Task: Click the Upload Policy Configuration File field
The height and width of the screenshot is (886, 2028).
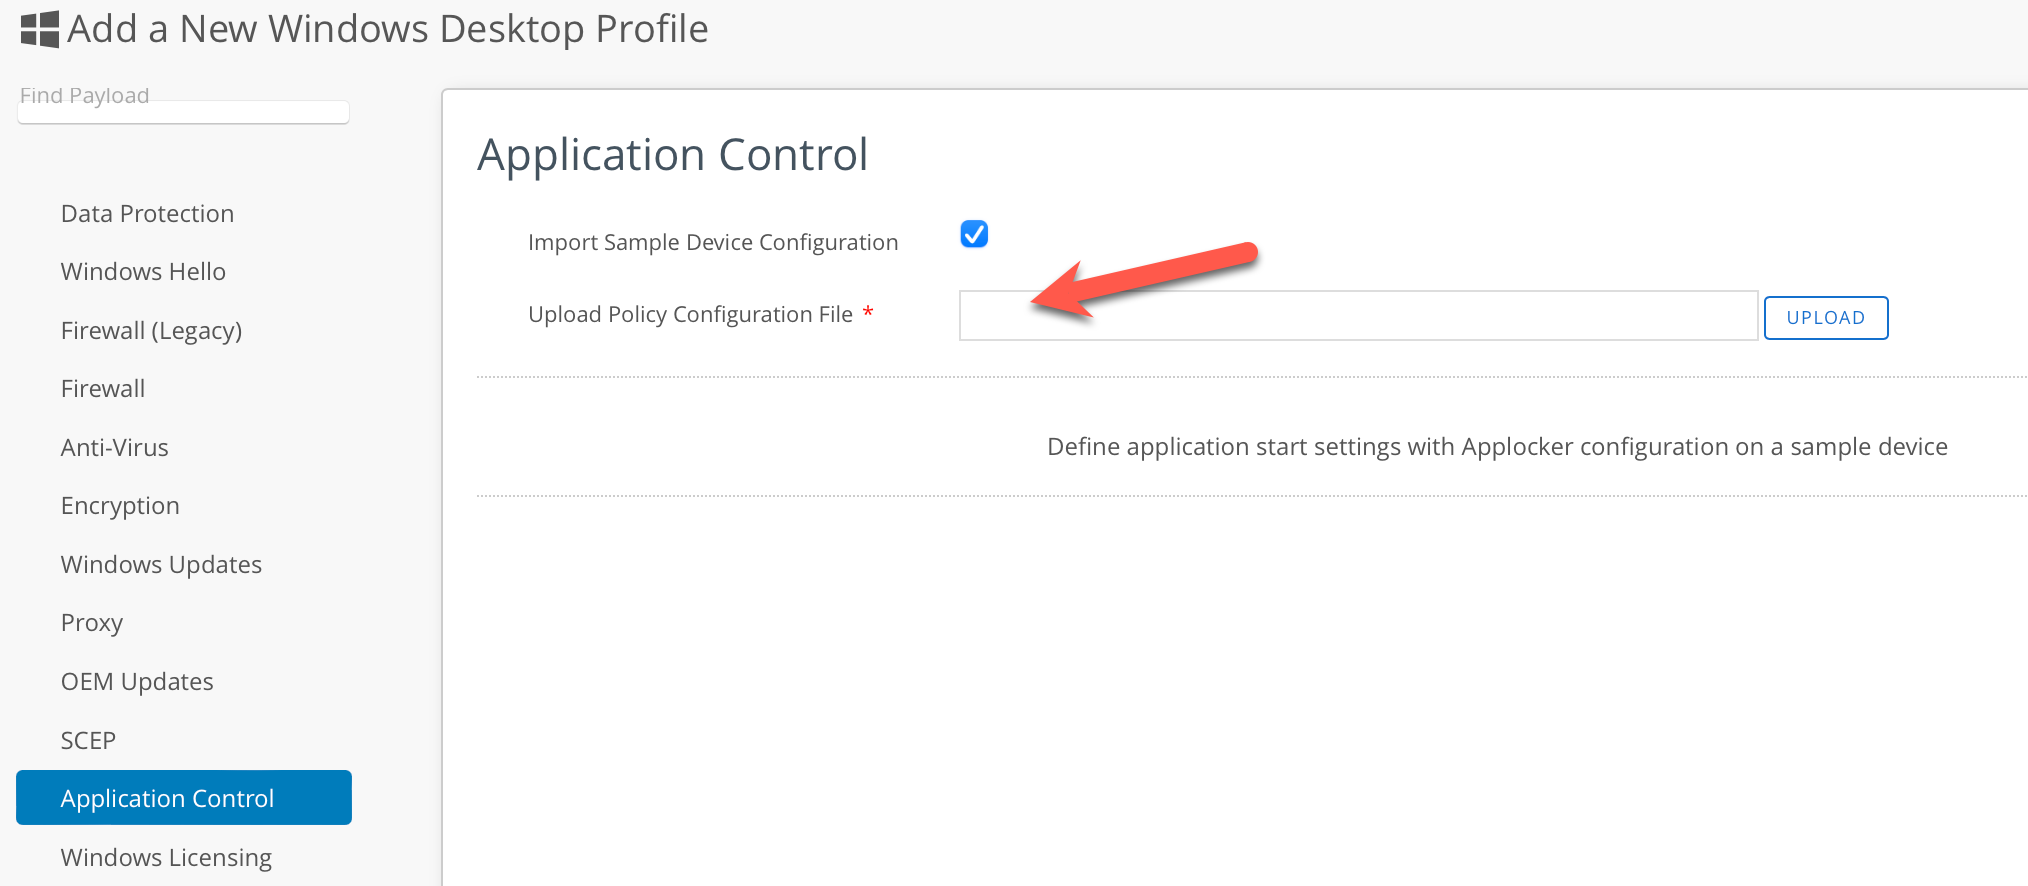Action: [1357, 316]
